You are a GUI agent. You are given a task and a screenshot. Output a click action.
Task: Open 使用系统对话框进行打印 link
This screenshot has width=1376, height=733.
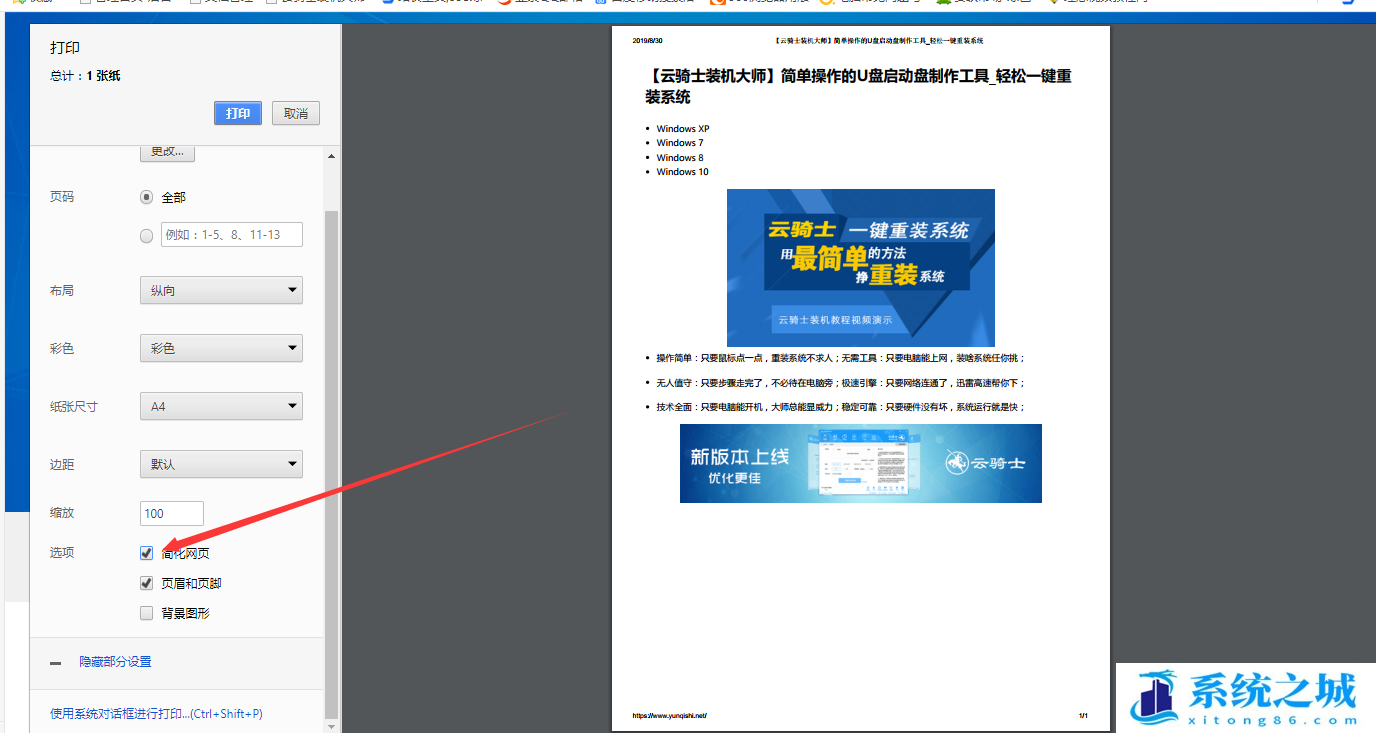(156, 714)
